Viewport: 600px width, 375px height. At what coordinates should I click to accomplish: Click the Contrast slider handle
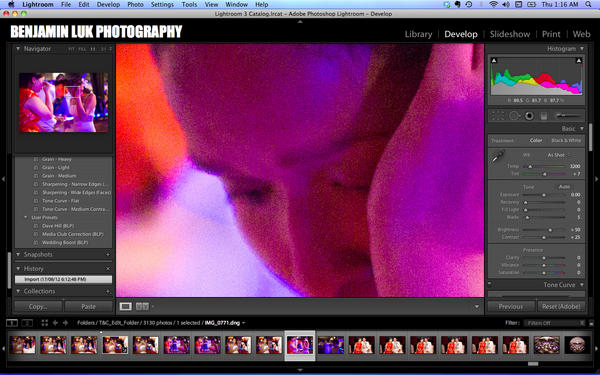click(544, 237)
